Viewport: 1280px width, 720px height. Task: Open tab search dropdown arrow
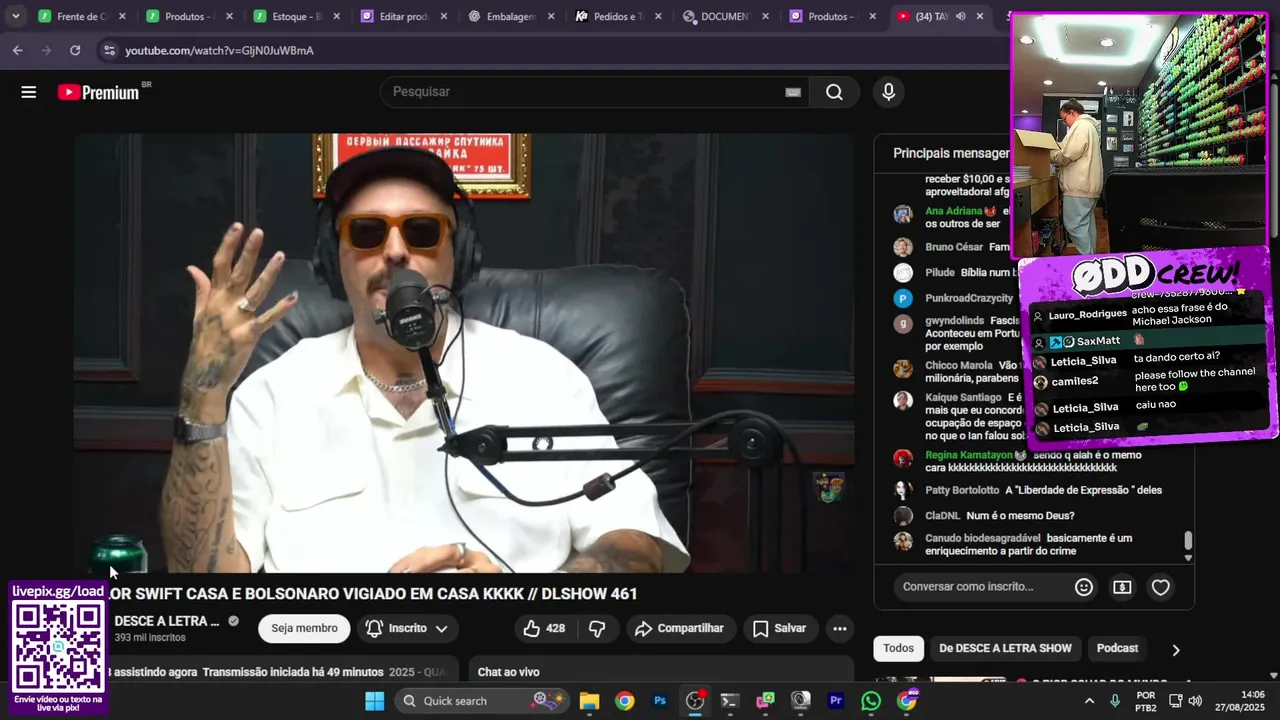pos(15,16)
